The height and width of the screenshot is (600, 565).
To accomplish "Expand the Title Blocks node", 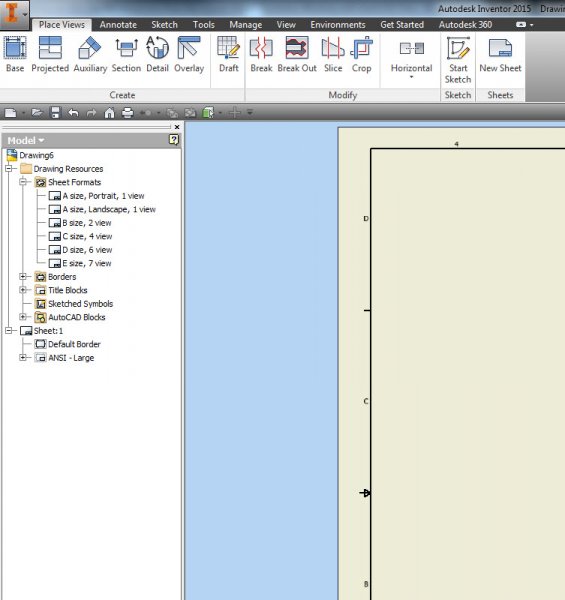I will (23, 290).
